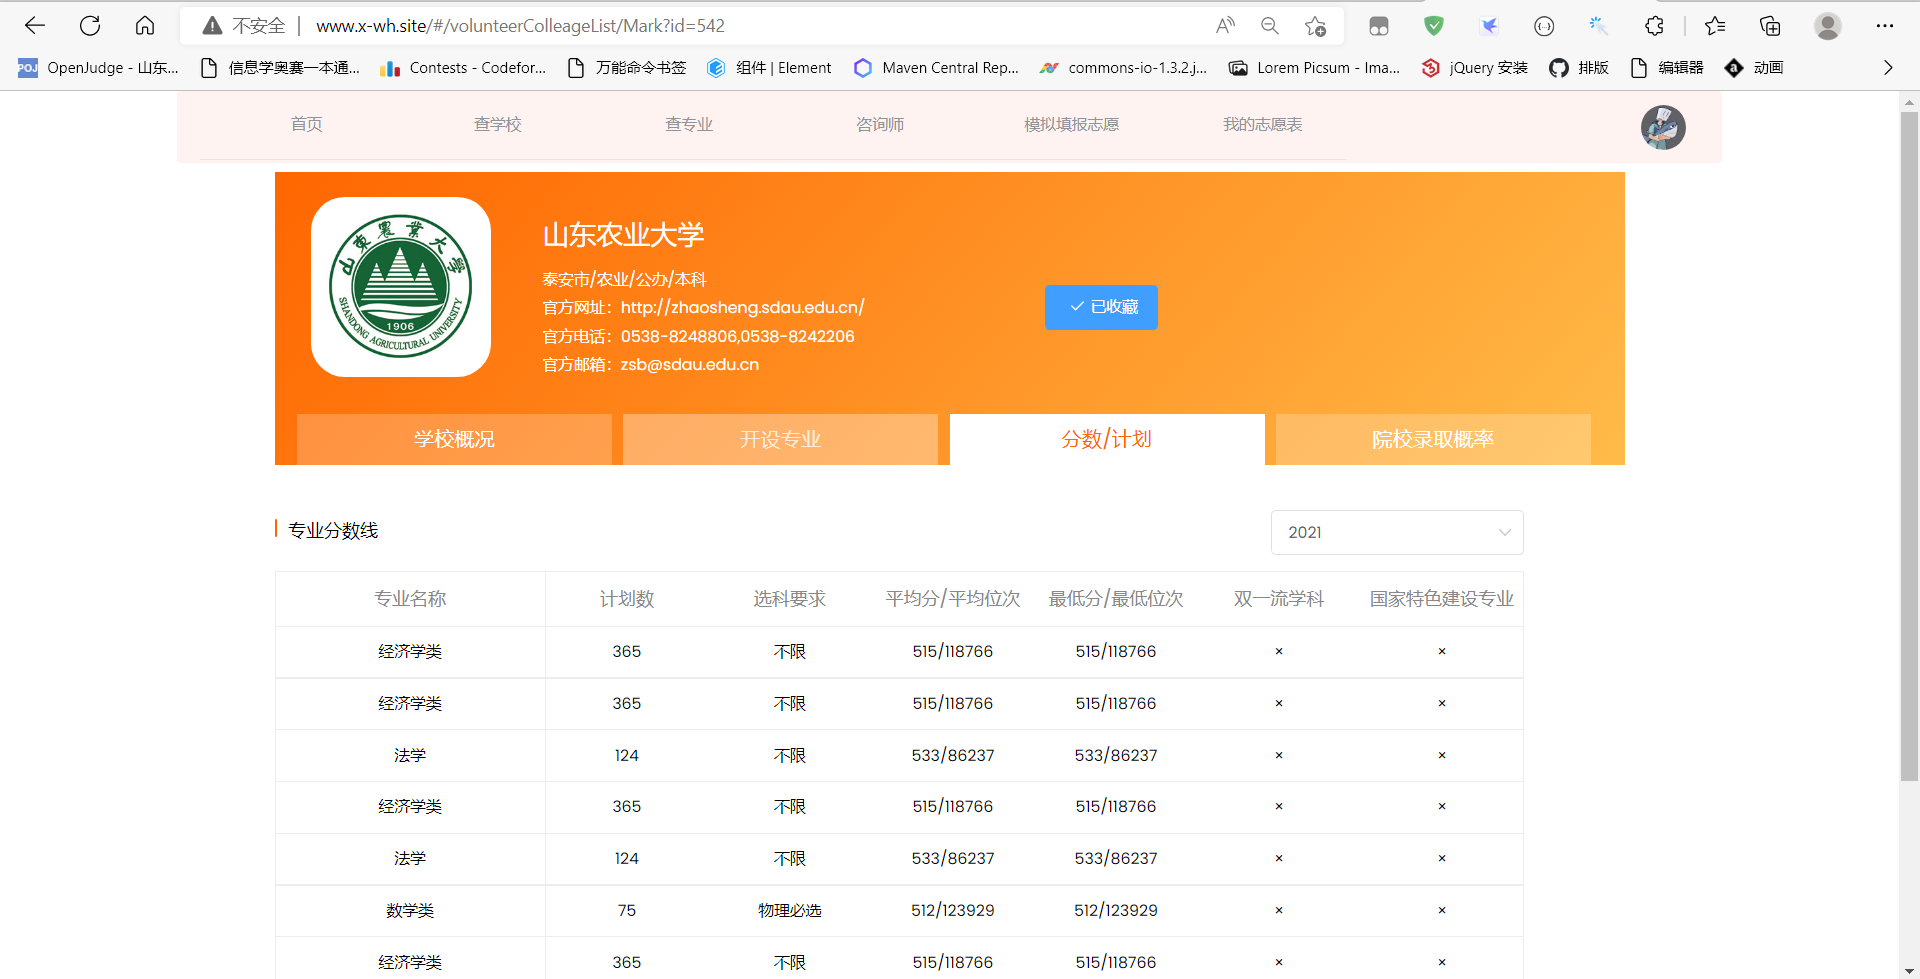The width and height of the screenshot is (1920, 979).
Task: Click the 国家特色建设专业 column header
Action: (1441, 599)
